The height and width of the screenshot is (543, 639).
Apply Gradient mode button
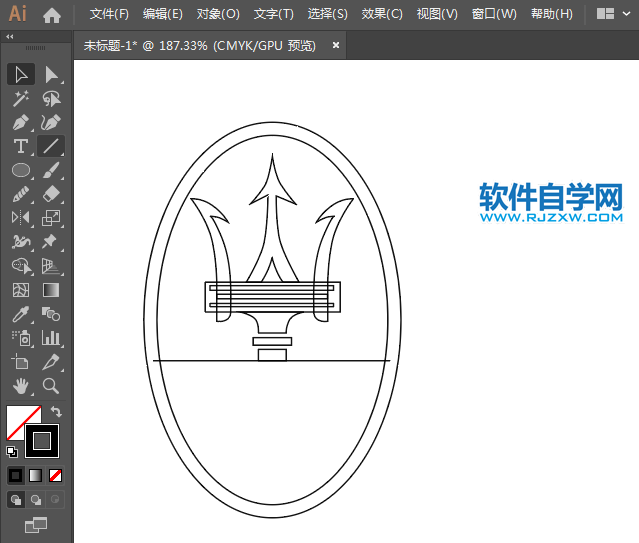coord(35,475)
